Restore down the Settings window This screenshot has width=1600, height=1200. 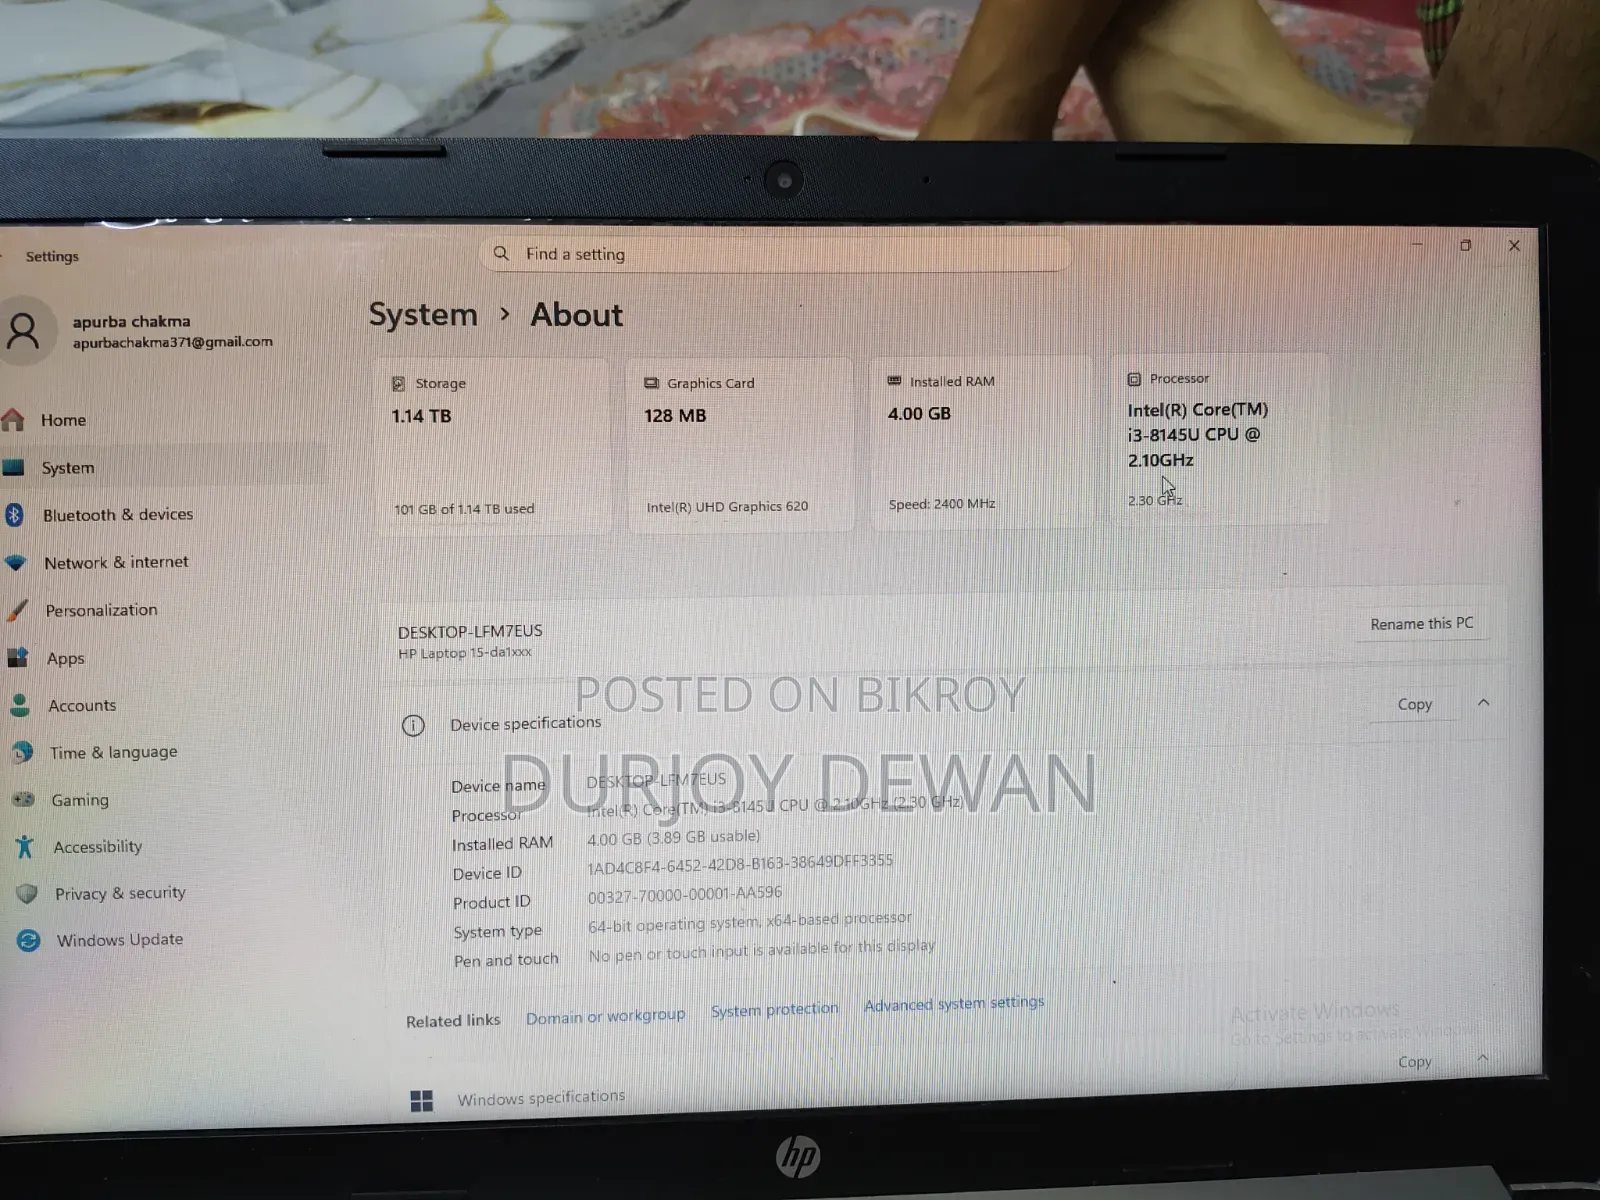1465,245
